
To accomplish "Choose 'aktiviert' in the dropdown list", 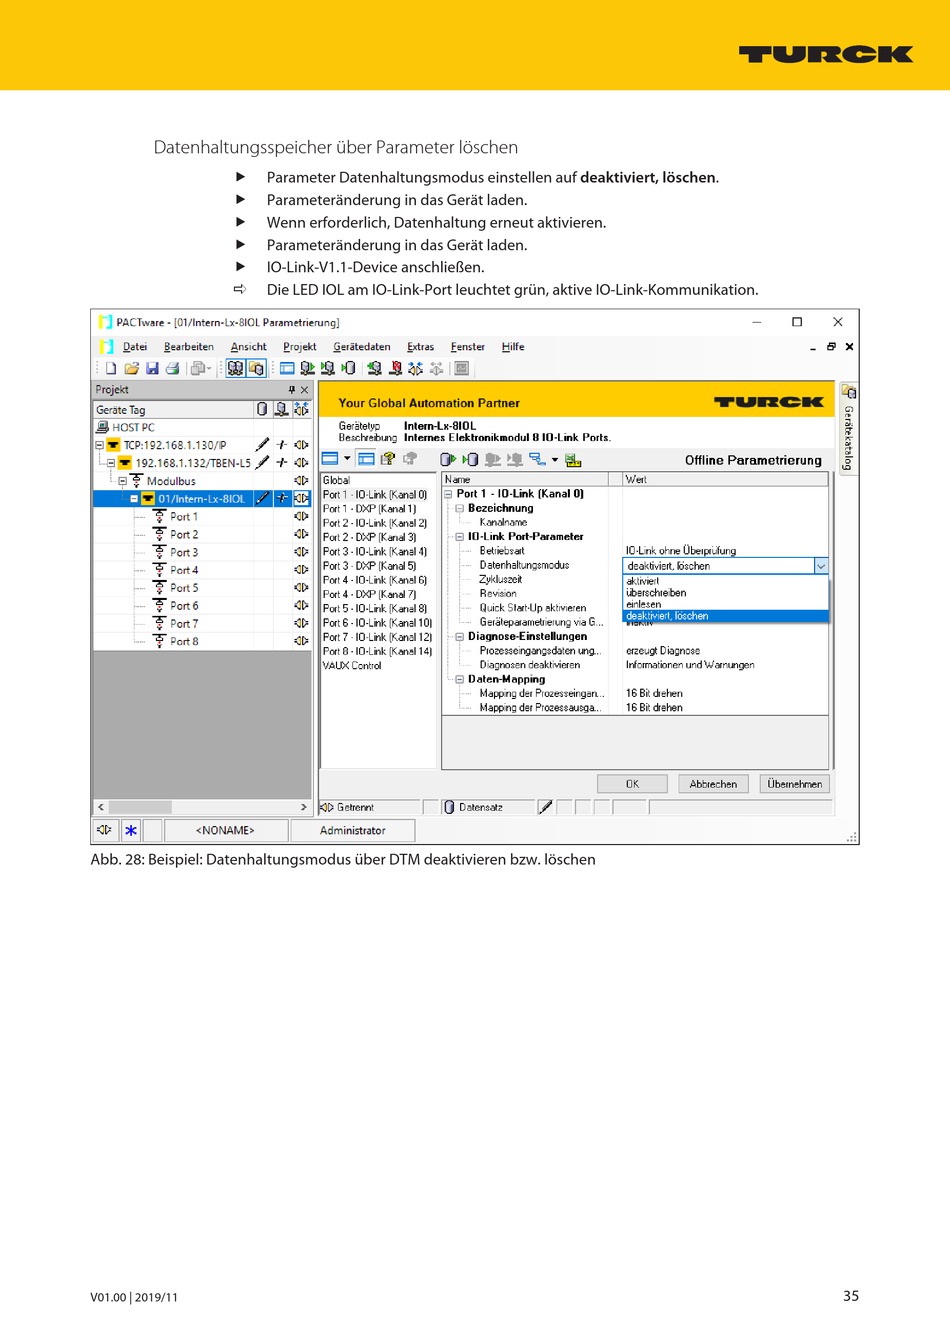I will tap(726, 581).
